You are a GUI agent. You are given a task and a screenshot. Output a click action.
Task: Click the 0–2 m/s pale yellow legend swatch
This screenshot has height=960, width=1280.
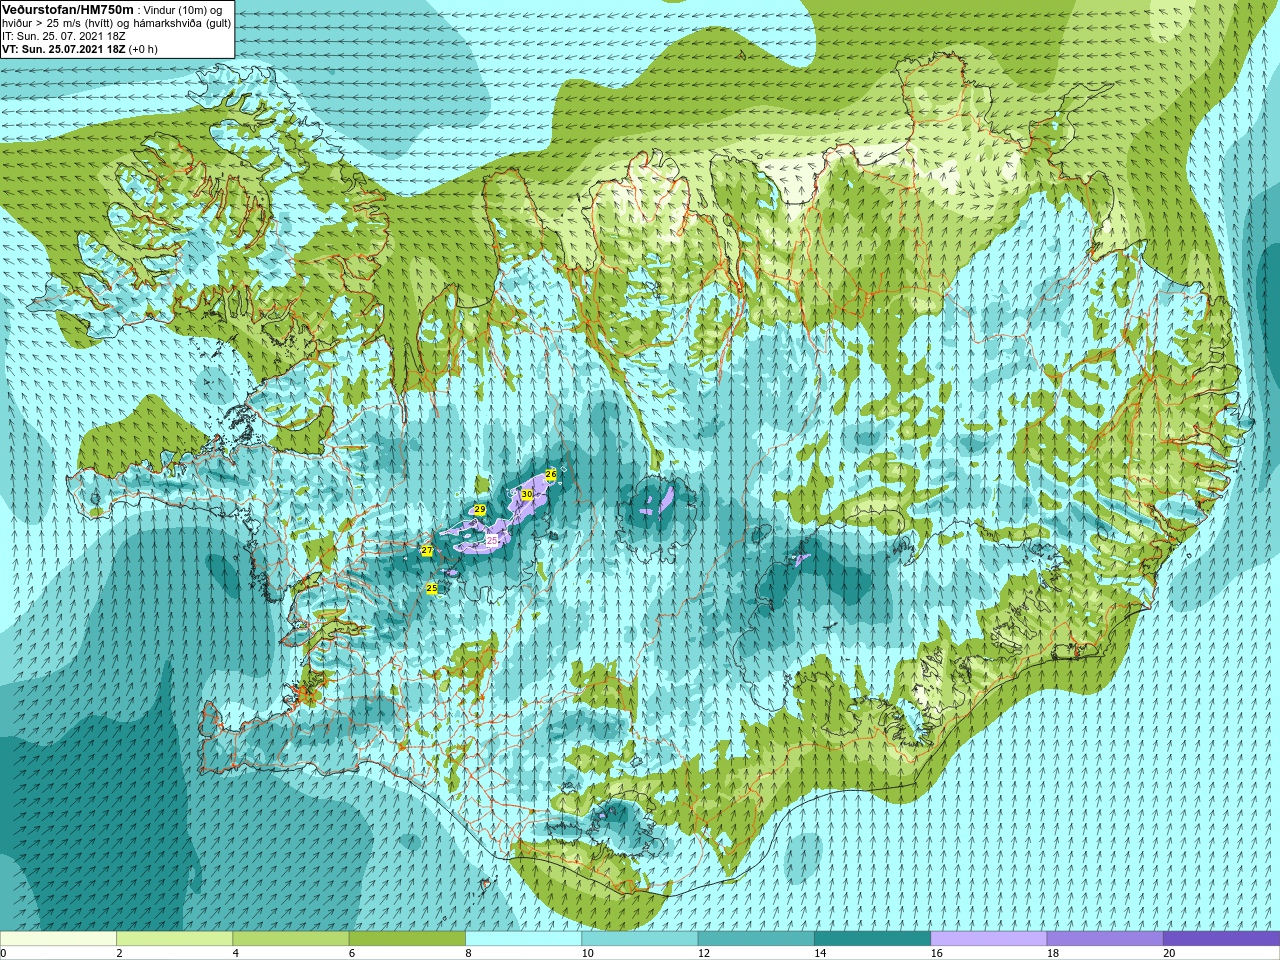click(58, 939)
